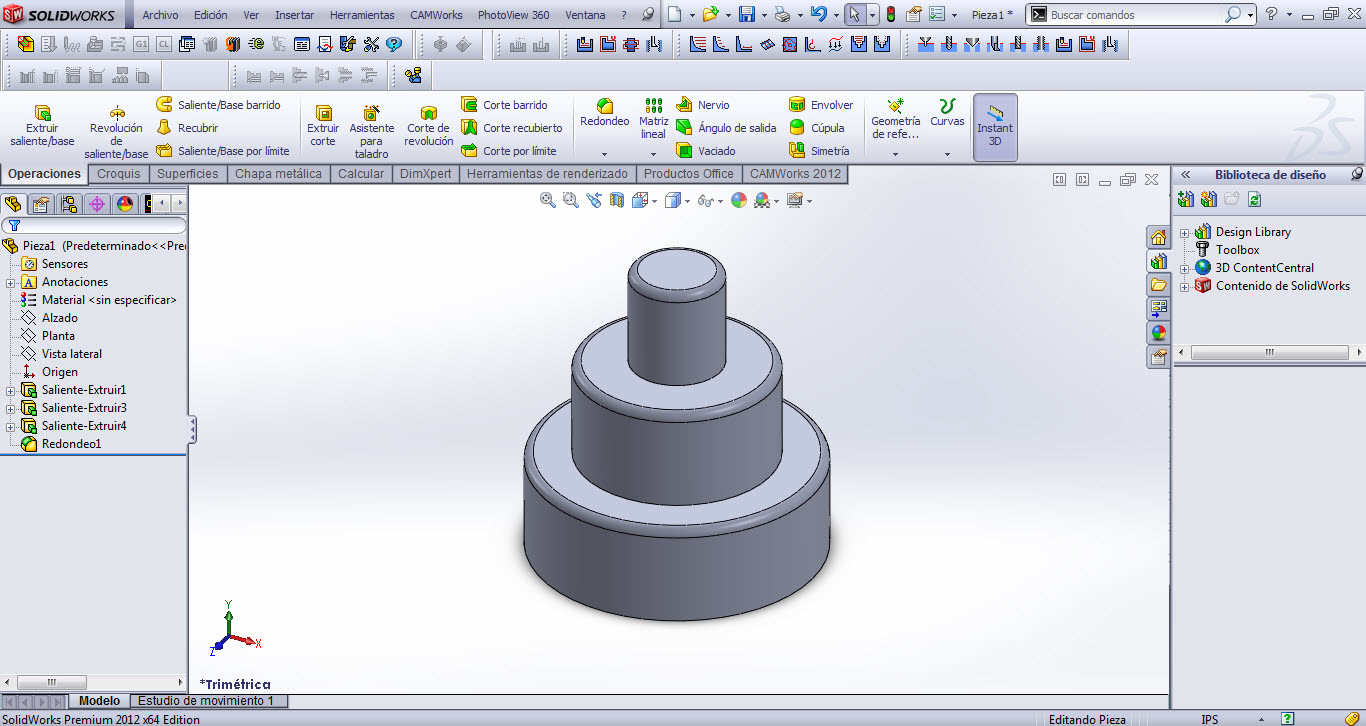Open the display style dropdown
Screen dimensions: 1366x726
click(686, 199)
